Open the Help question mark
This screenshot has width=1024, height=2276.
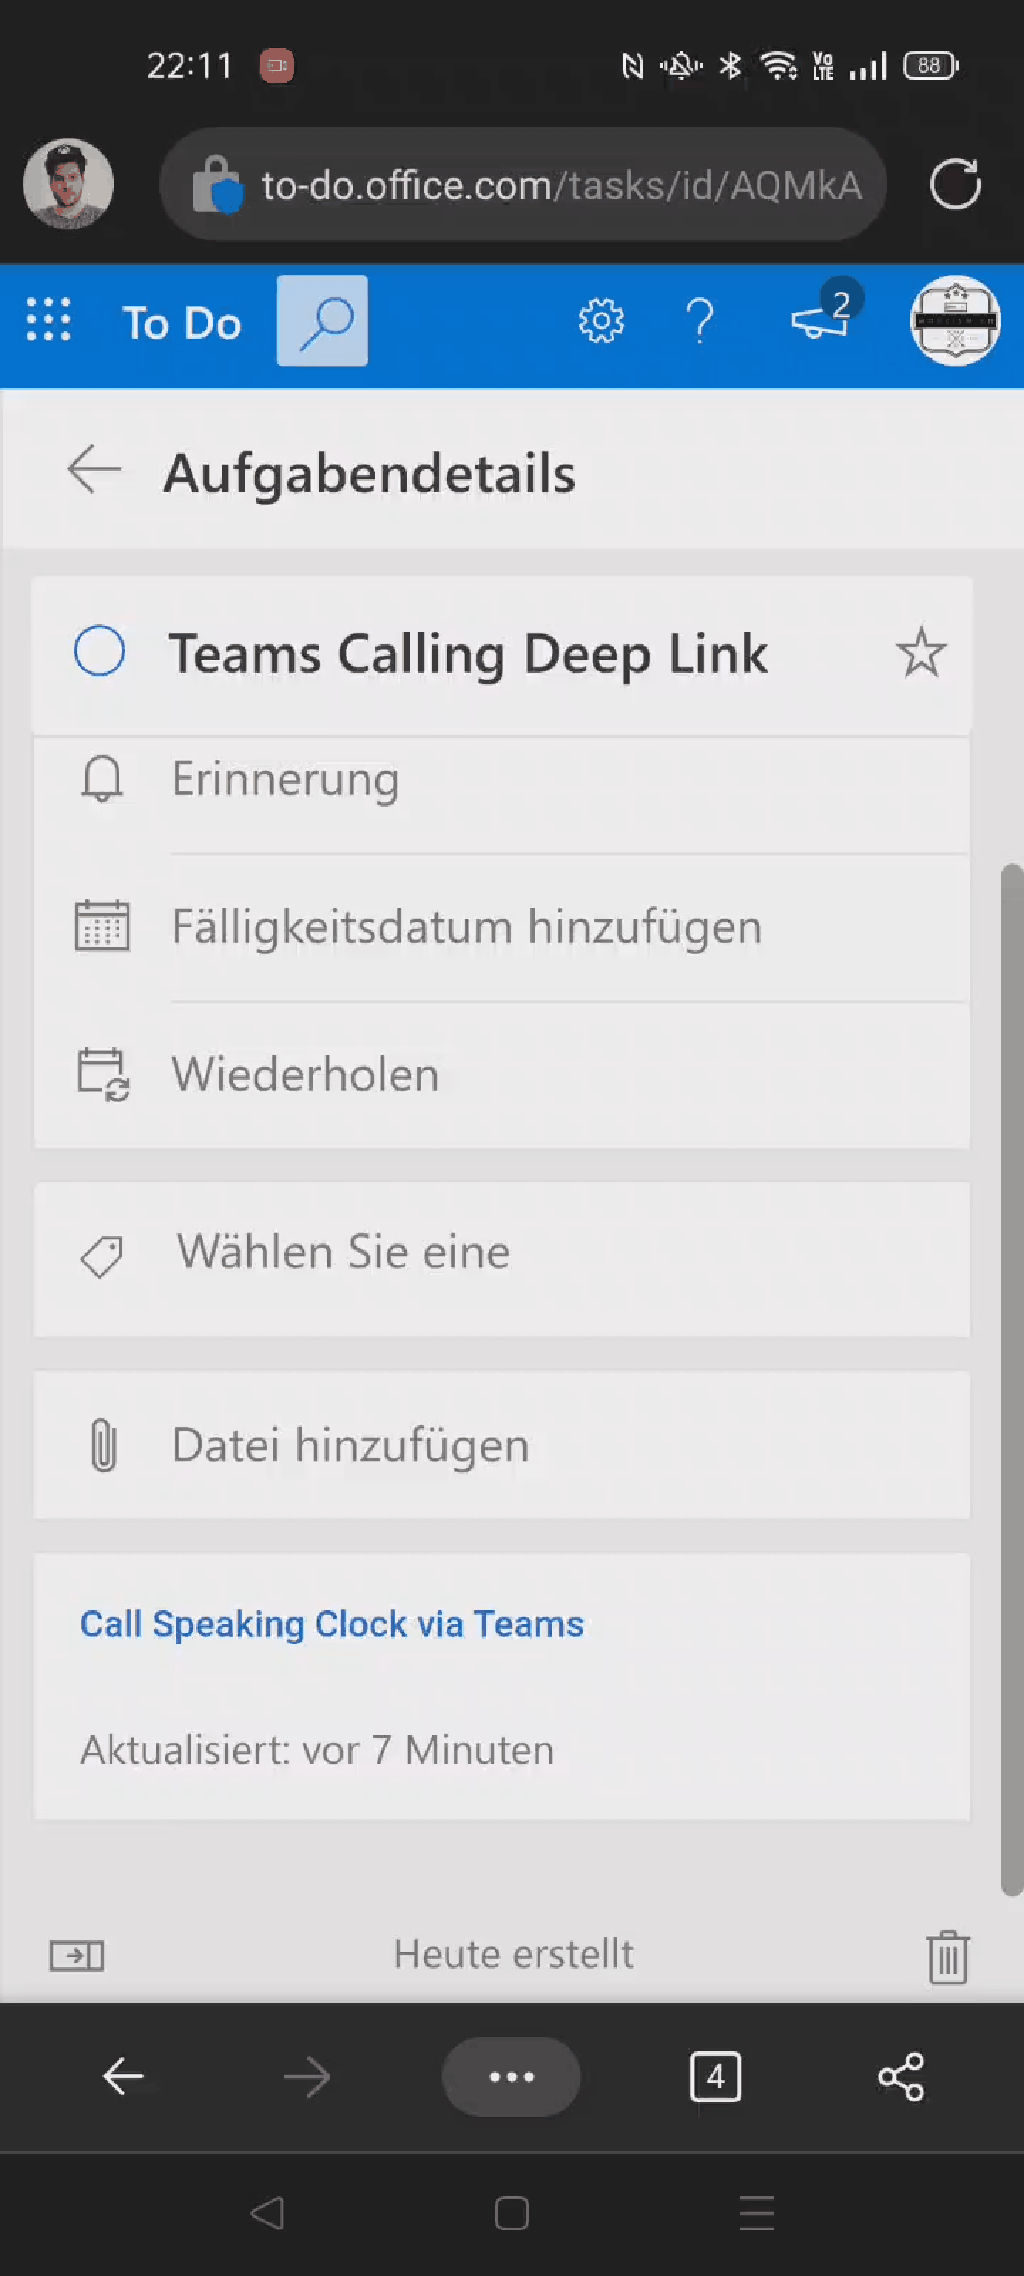pyautogui.click(x=700, y=320)
